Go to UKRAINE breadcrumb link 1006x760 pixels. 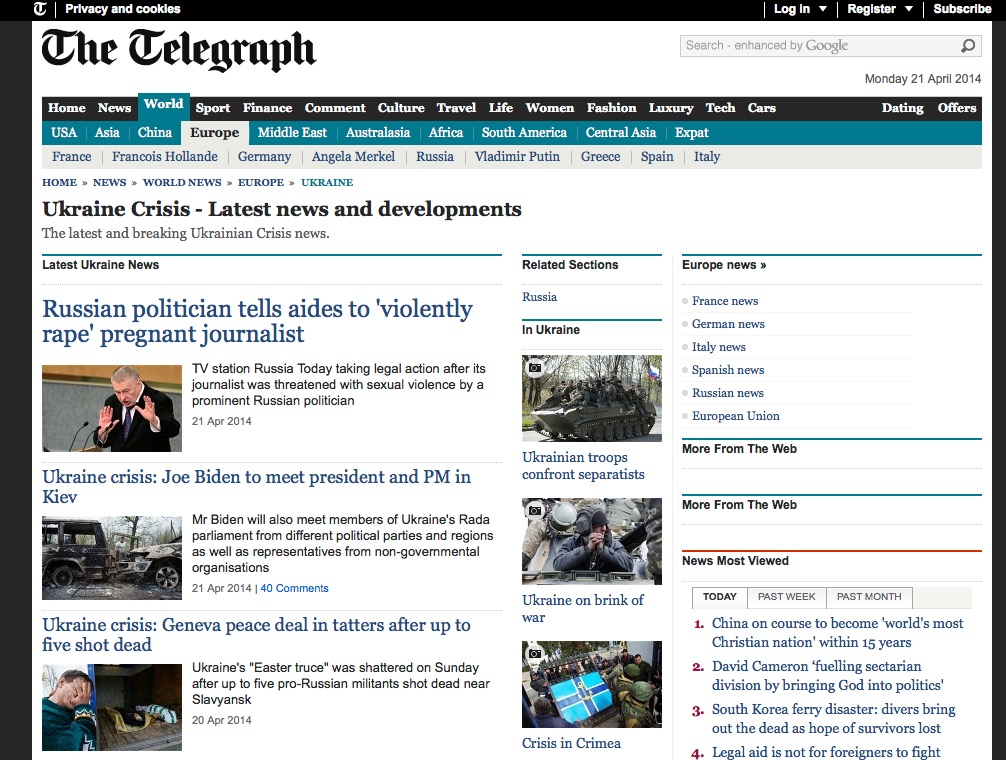(x=327, y=183)
